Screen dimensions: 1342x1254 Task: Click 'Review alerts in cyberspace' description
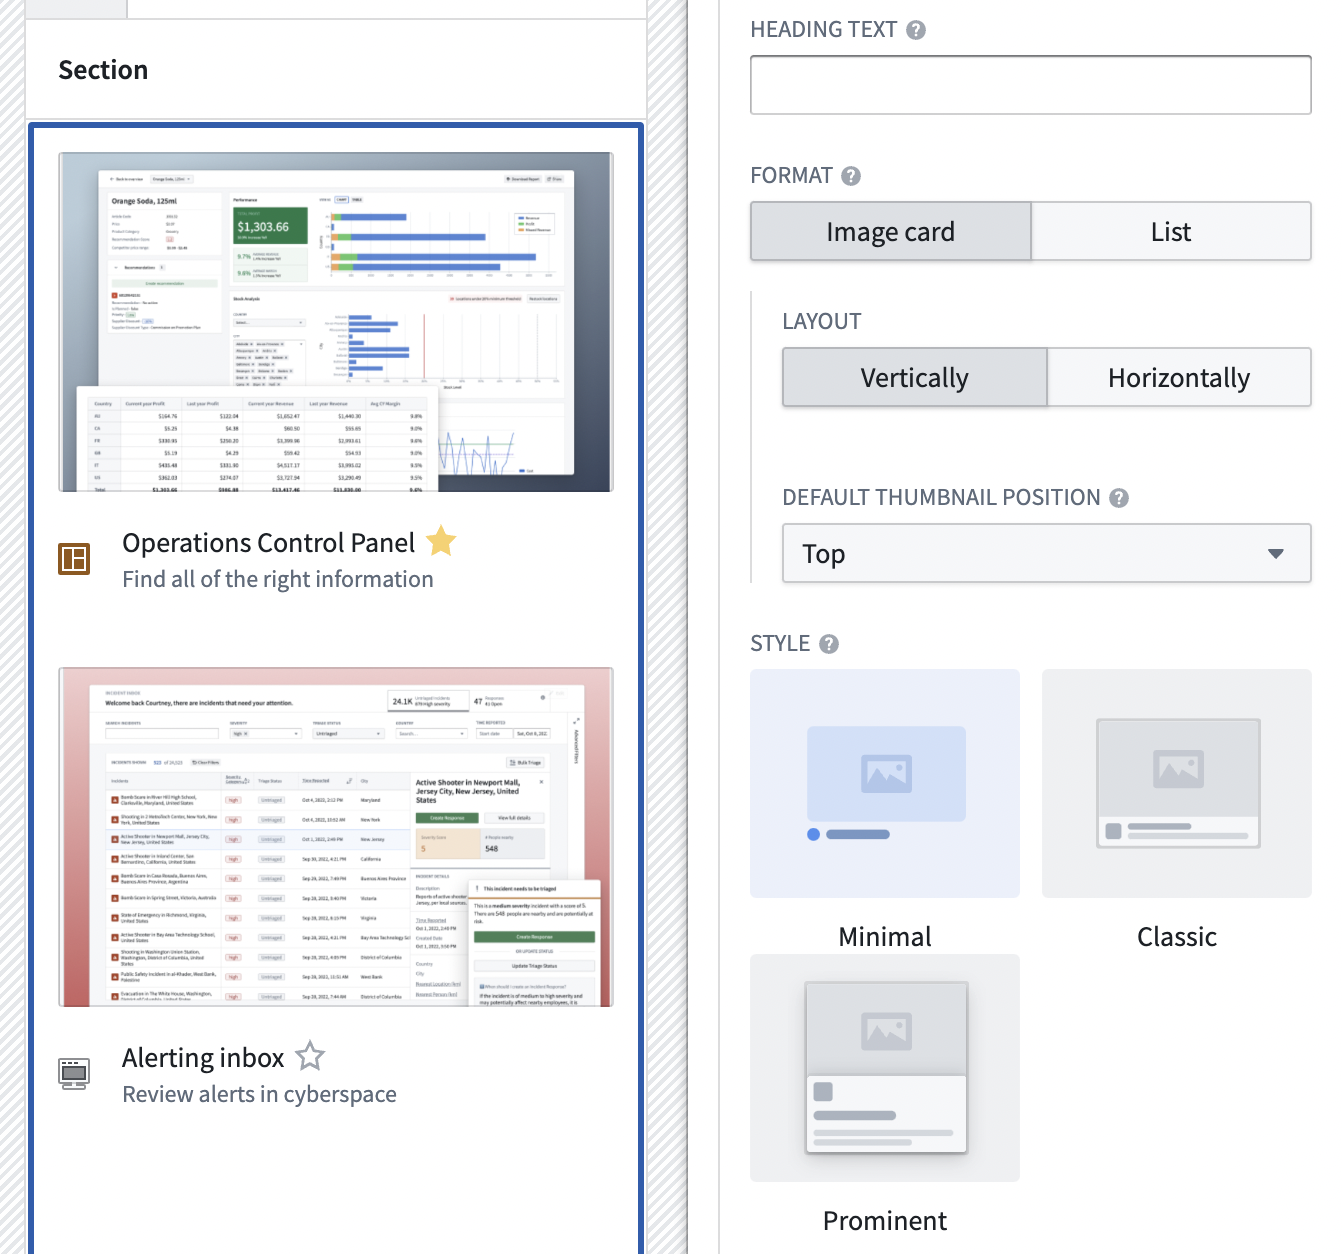(259, 1095)
